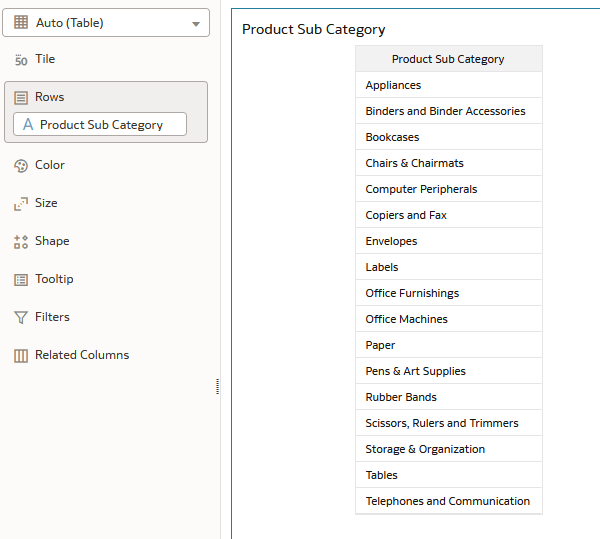Viewport: 600px width, 539px height.
Task: Select the Office Machines row
Action: (449, 319)
